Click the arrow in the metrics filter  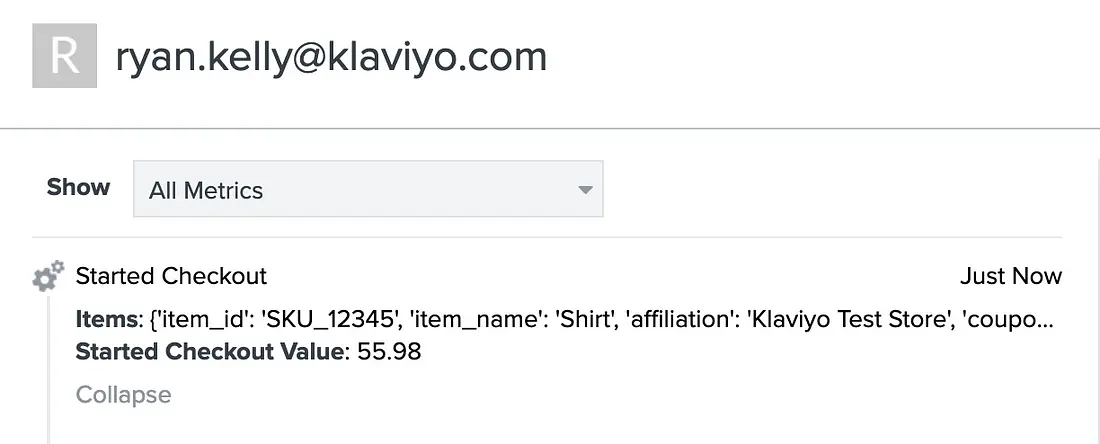[x=585, y=190]
